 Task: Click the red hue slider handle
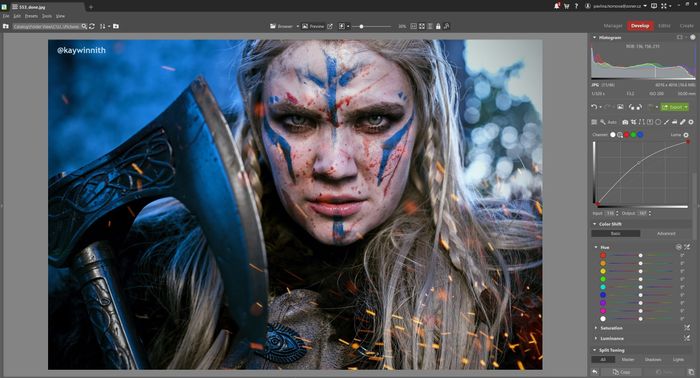[x=640, y=255]
